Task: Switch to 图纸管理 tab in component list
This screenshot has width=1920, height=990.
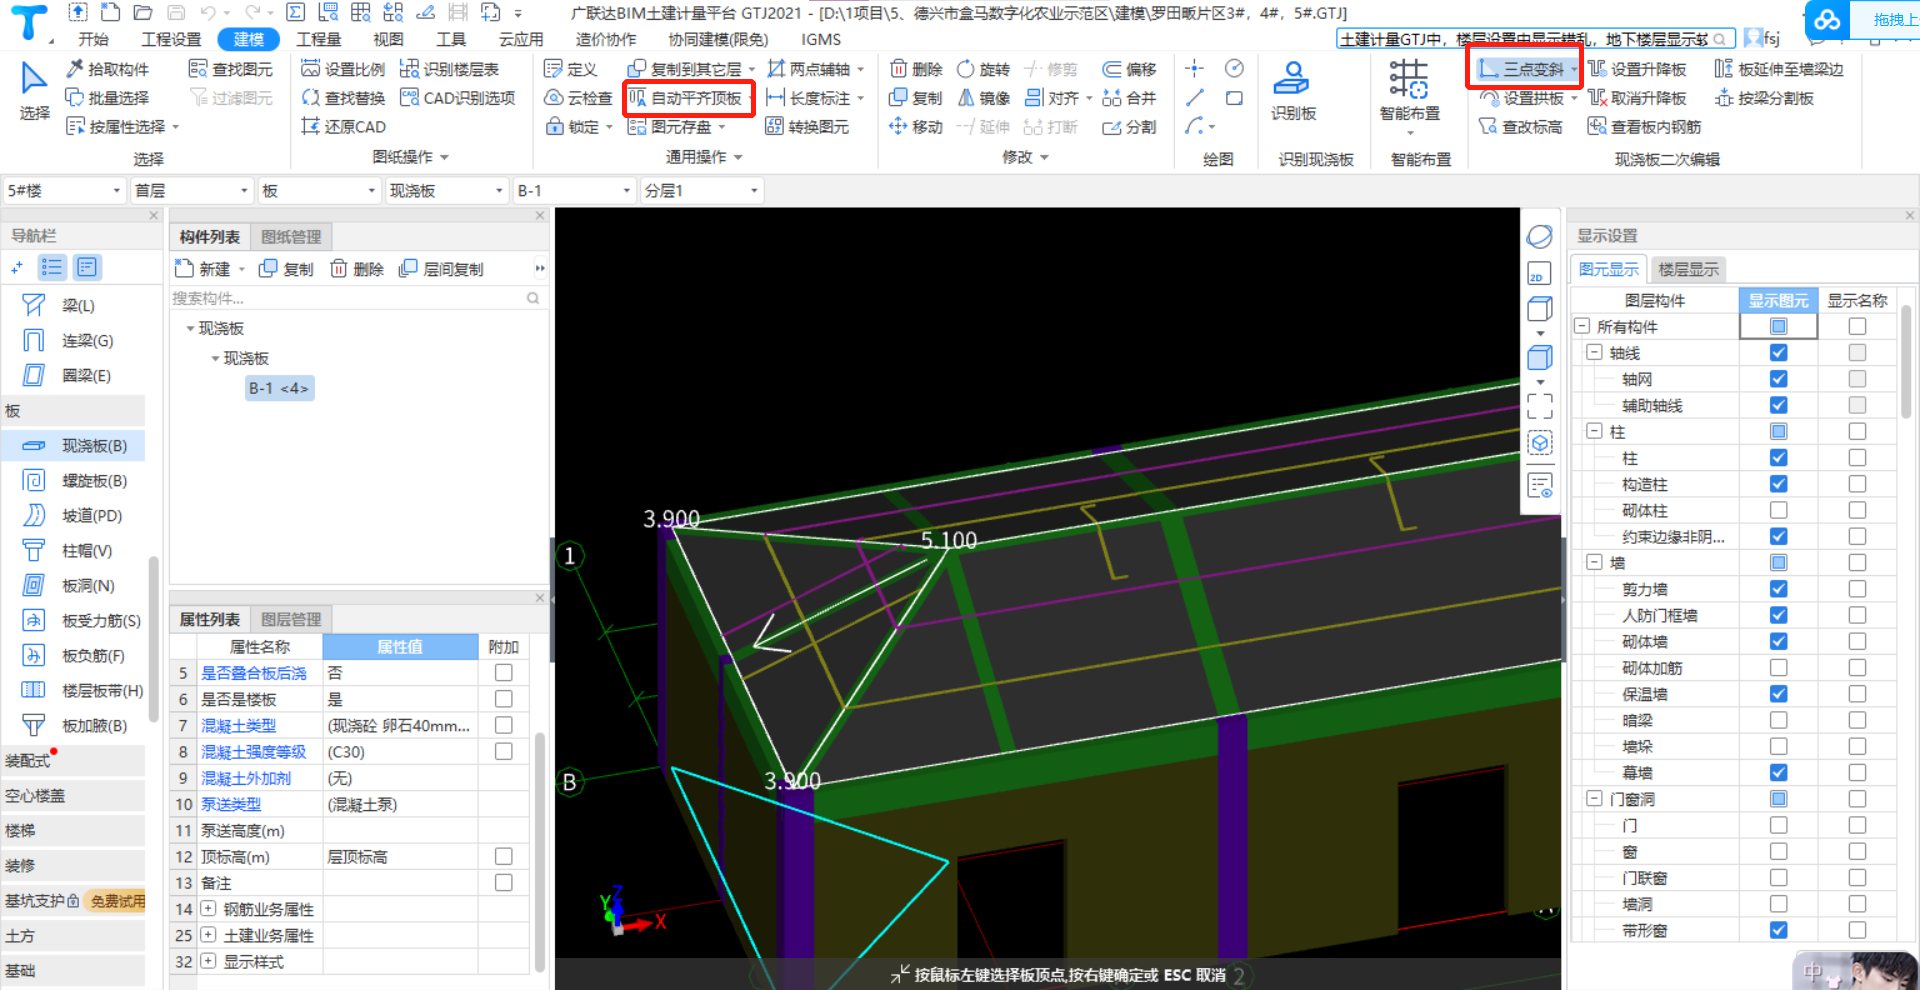Action: click(x=291, y=237)
